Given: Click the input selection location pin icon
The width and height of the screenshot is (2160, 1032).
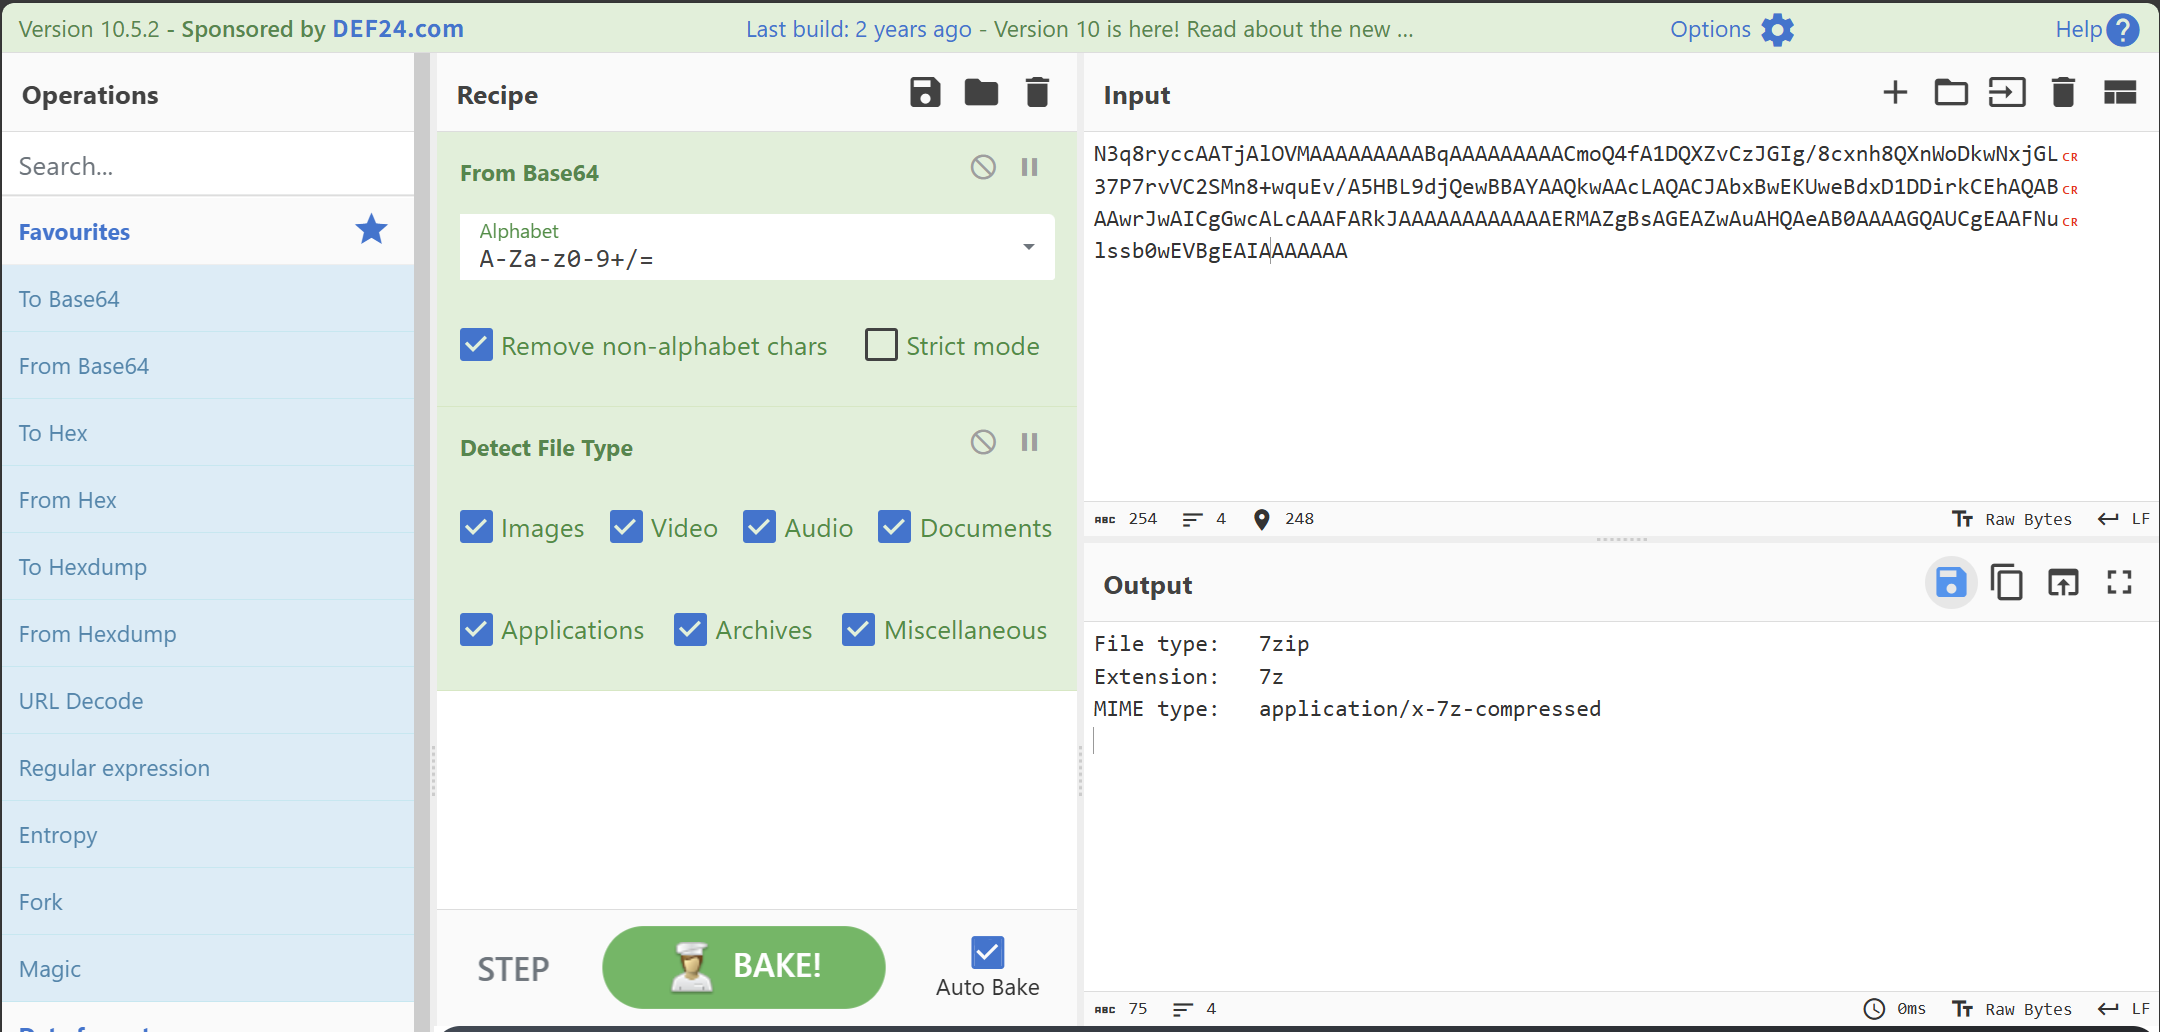Looking at the screenshot, I should [x=1262, y=519].
